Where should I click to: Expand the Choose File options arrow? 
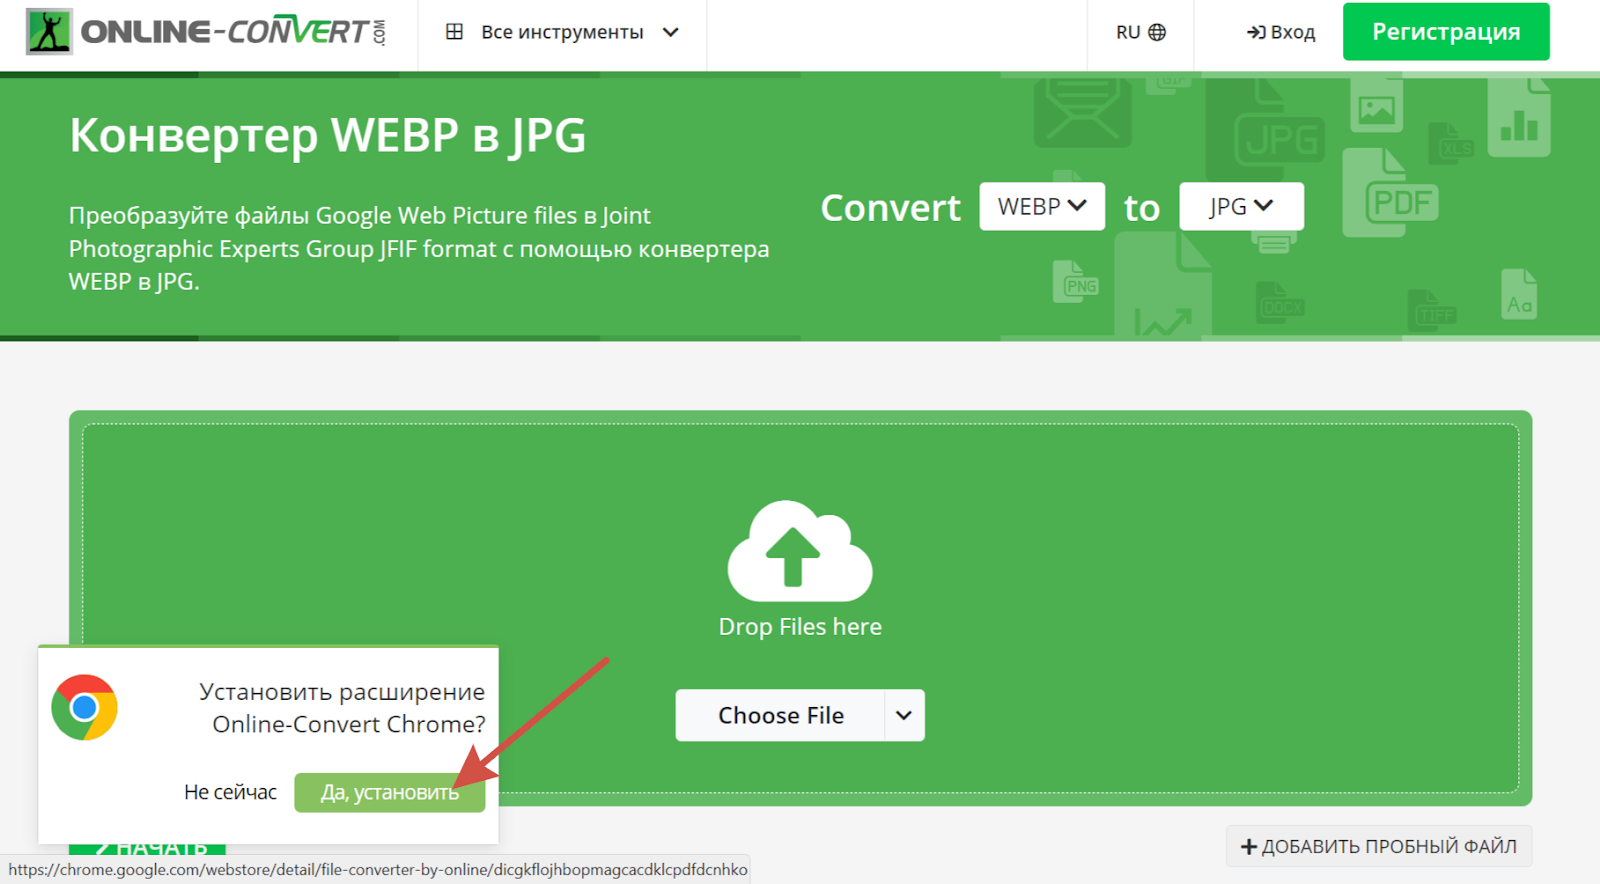click(904, 715)
